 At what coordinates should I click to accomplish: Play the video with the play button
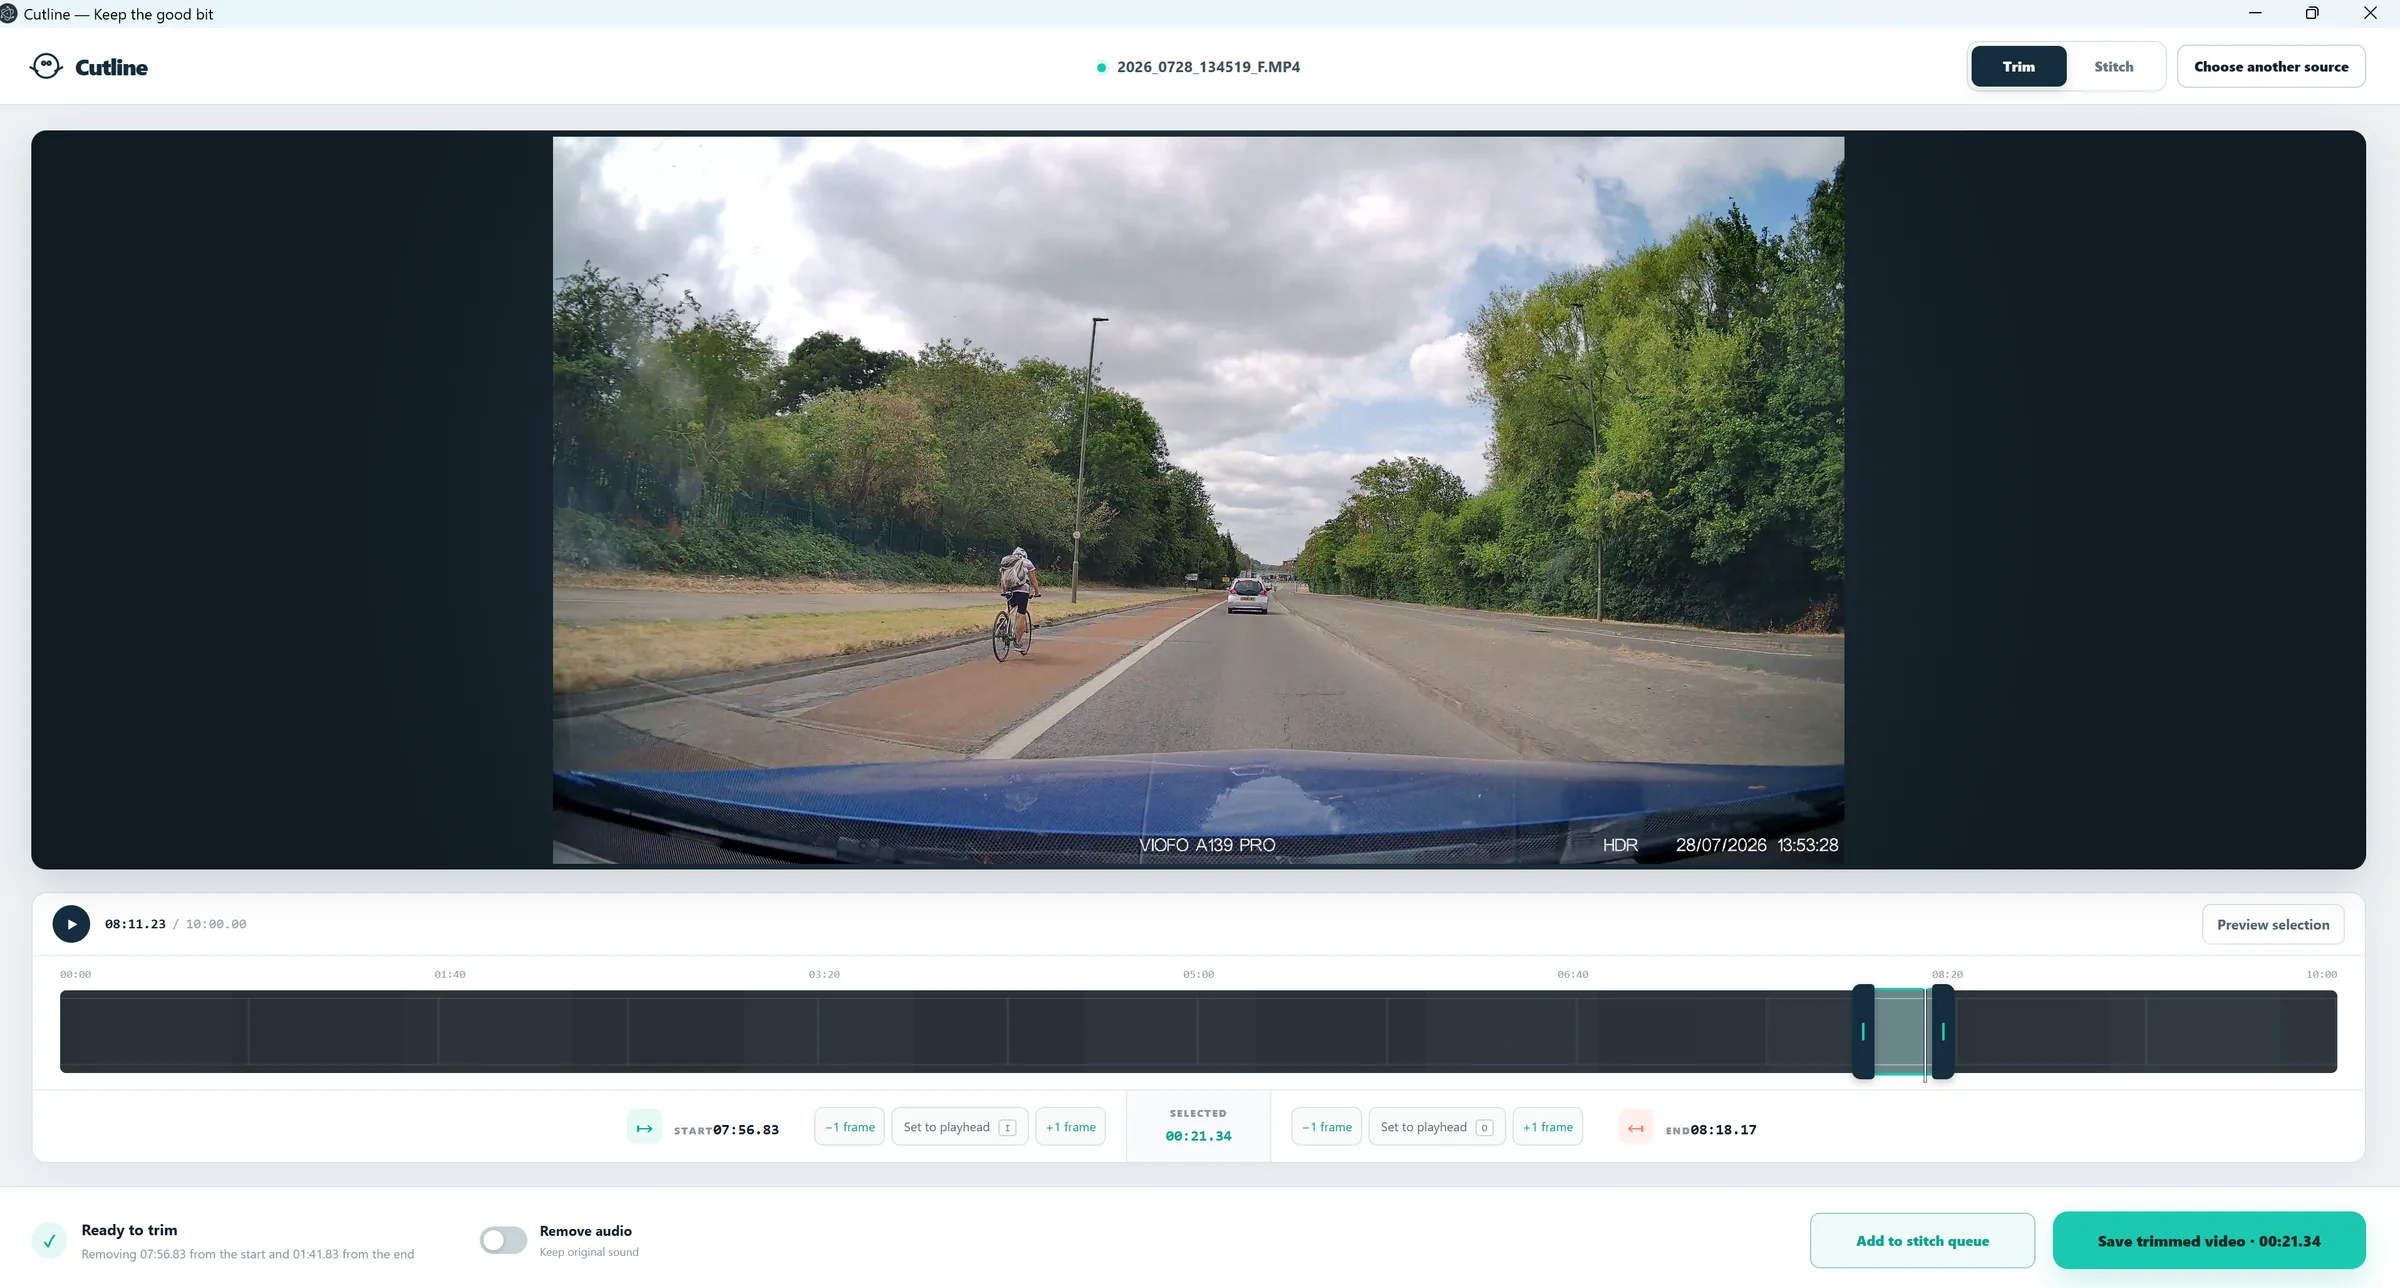pyautogui.click(x=71, y=924)
